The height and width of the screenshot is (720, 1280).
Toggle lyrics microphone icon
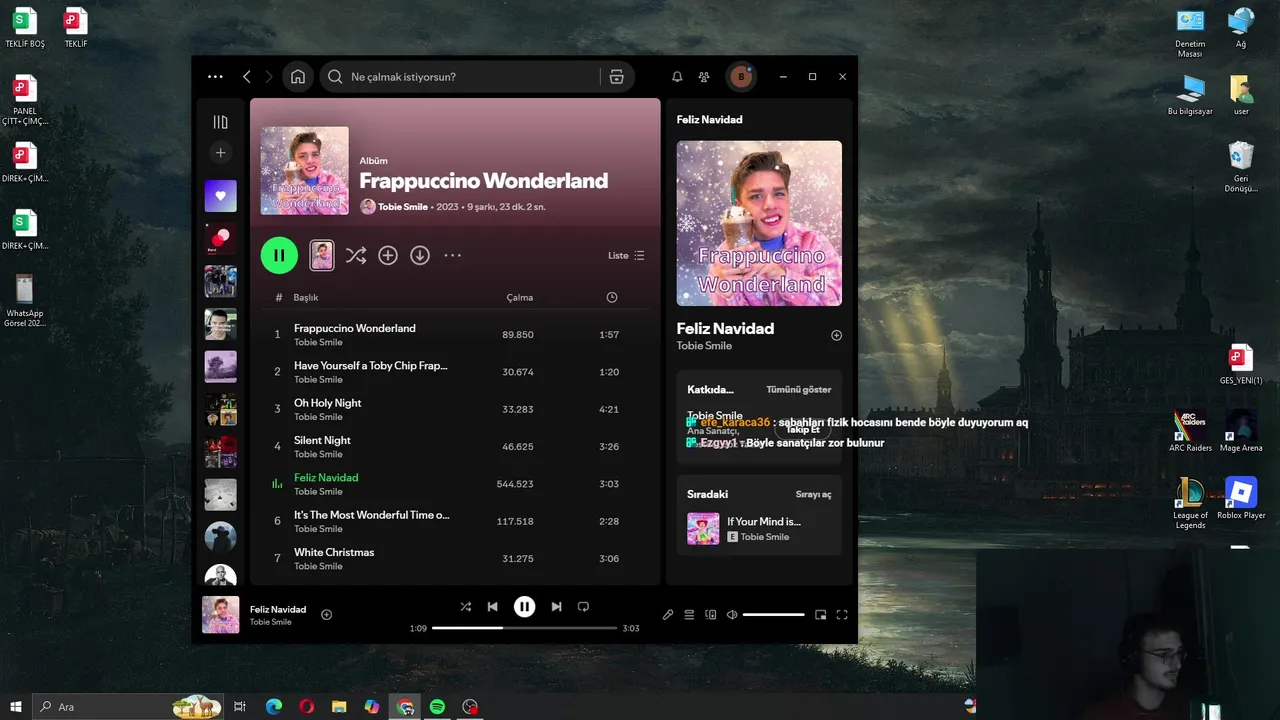pyautogui.click(x=668, y=615)
